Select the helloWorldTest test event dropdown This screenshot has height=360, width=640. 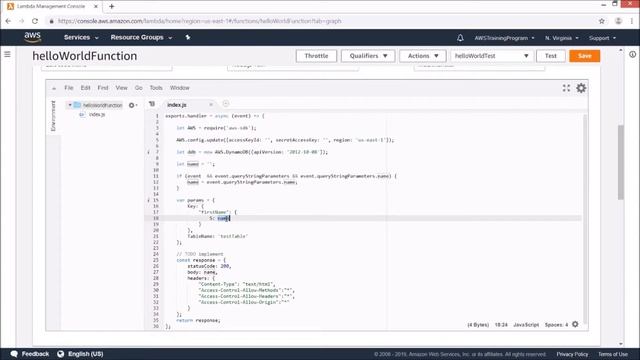(x=491, y=56)
